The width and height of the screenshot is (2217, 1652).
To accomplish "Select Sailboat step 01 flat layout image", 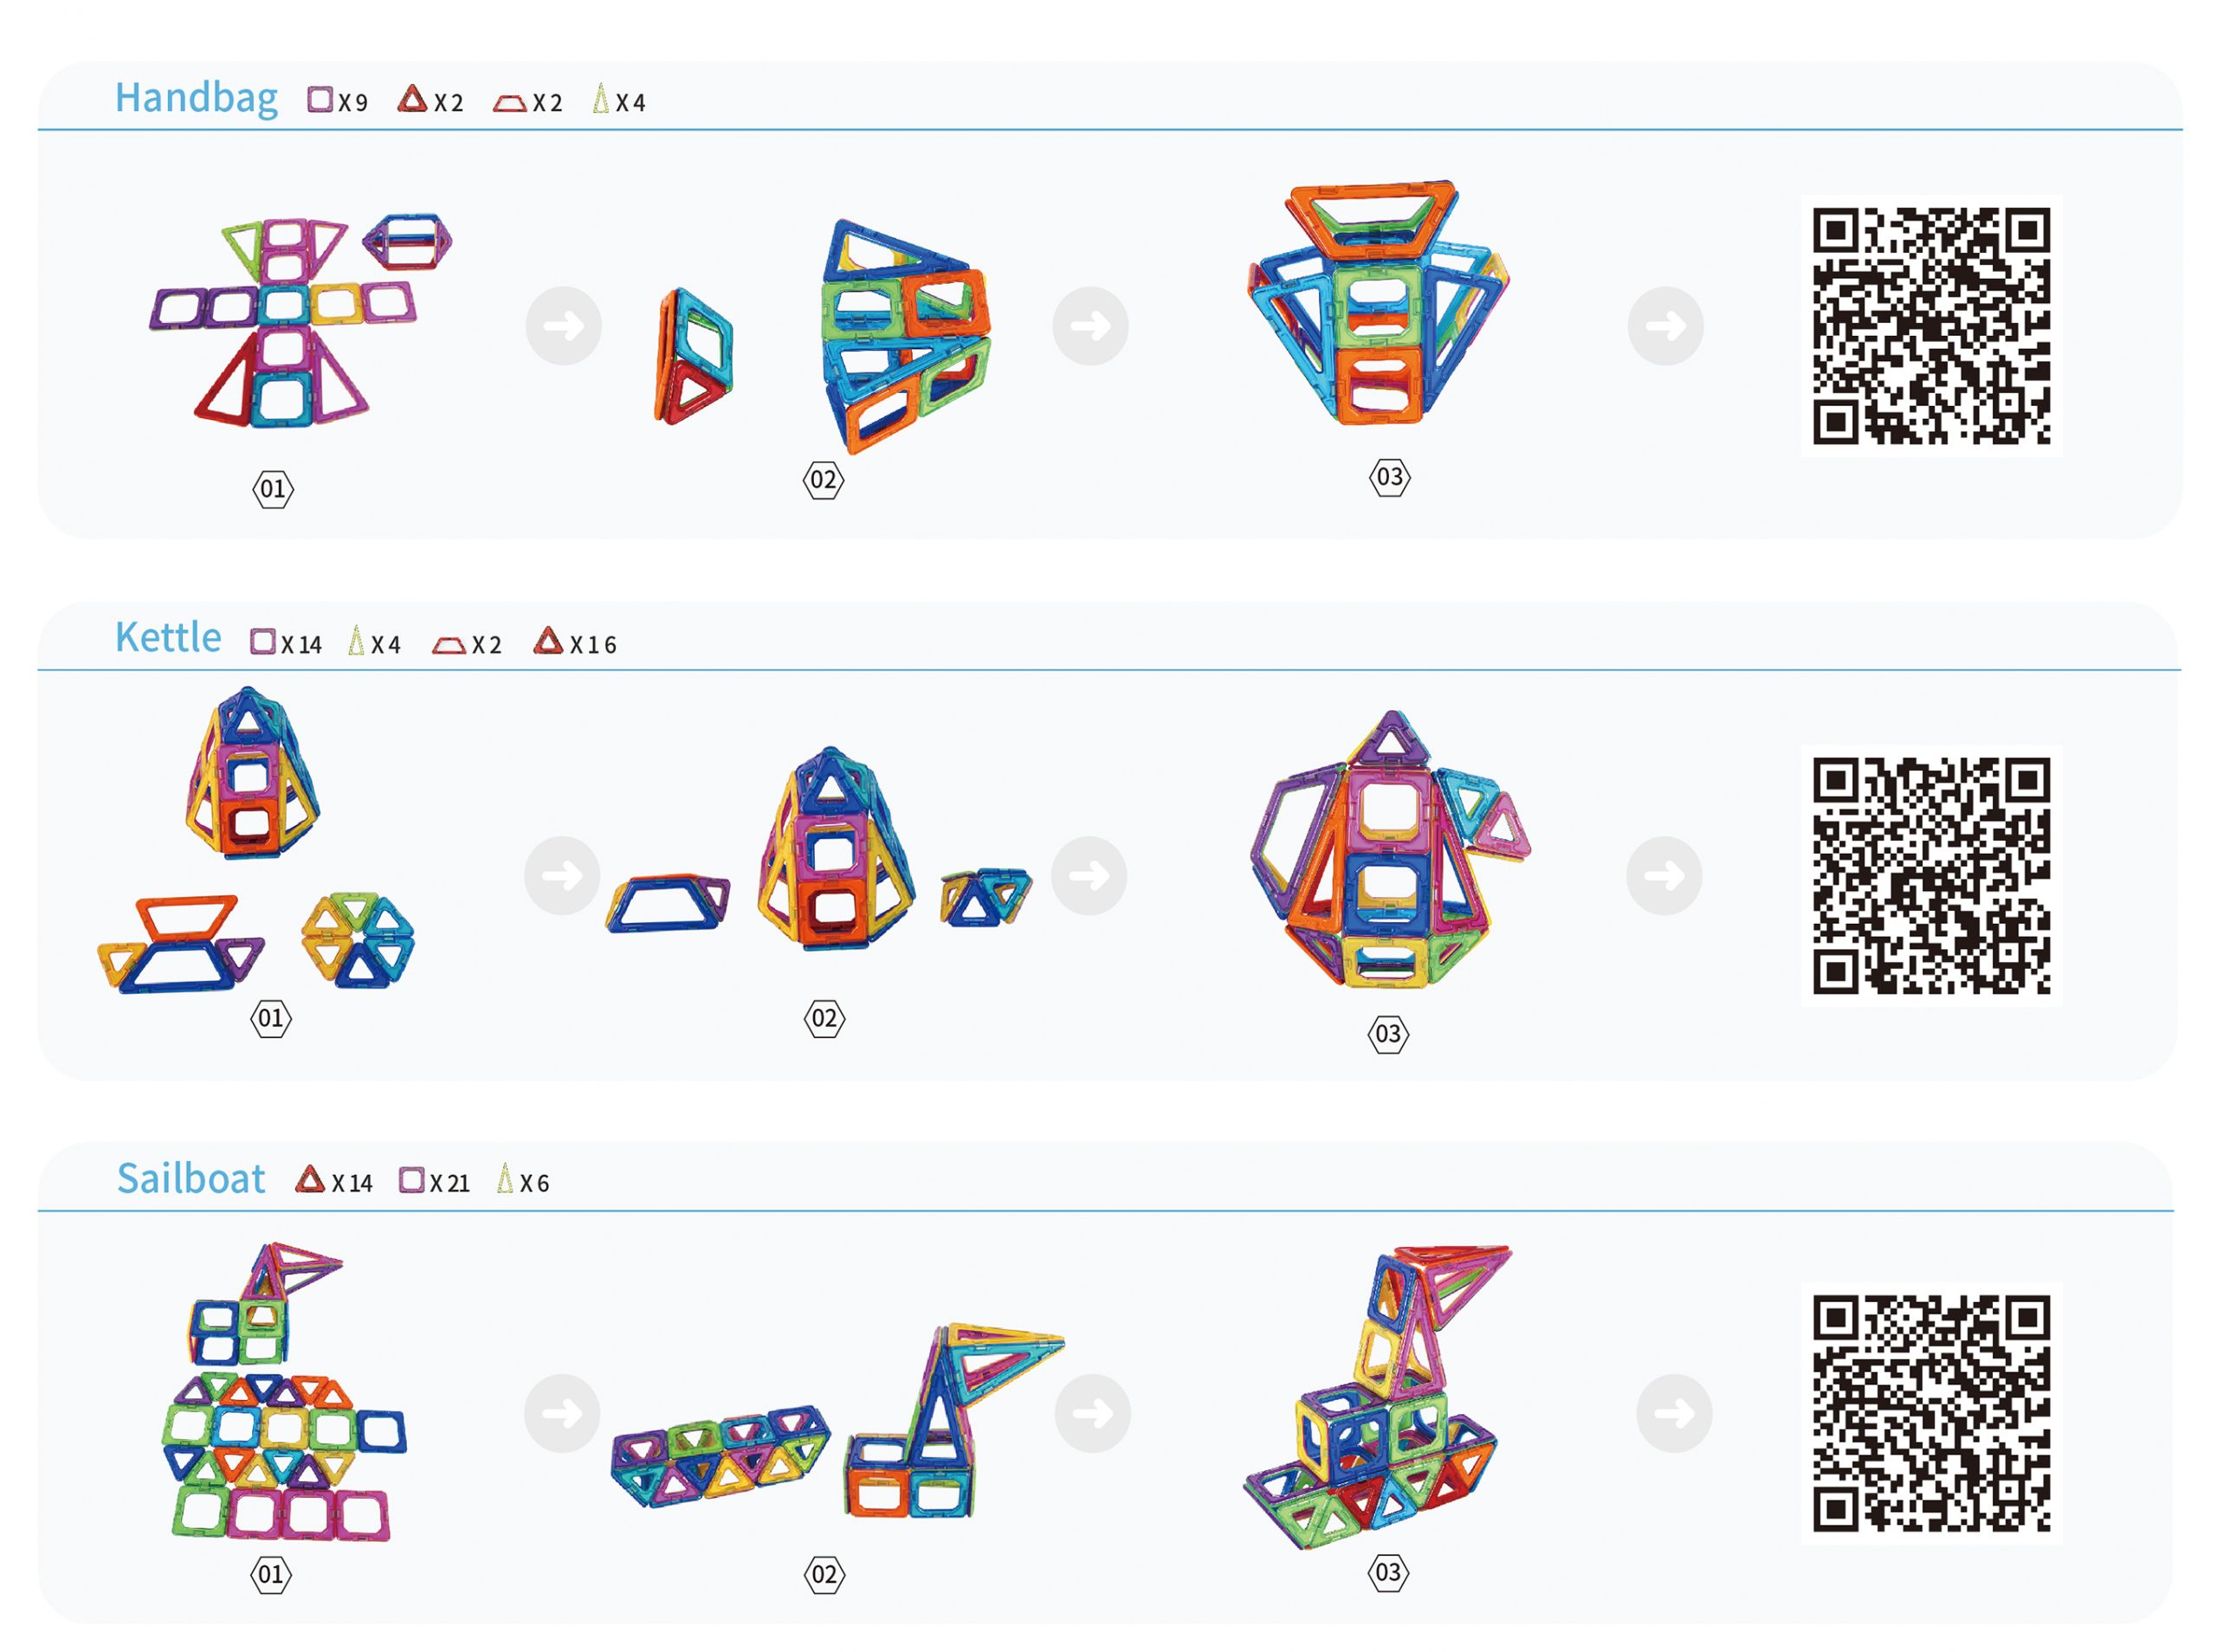I will pos(284,1391).
